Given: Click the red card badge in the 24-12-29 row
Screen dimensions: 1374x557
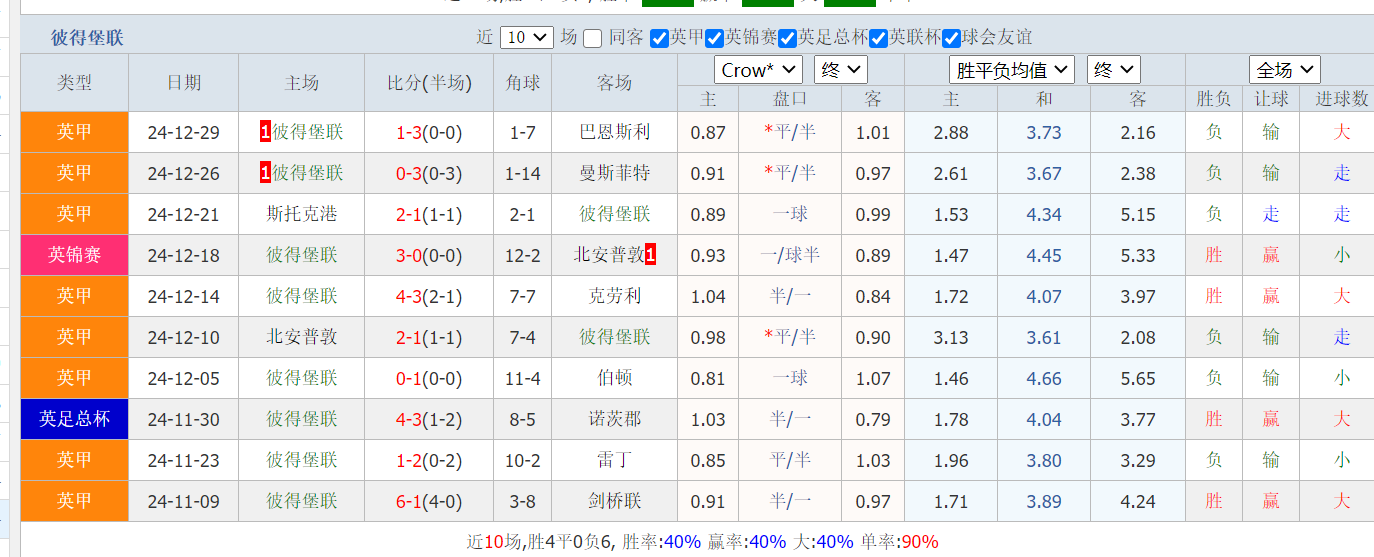Looking at the screenshot, I should pyautogui.click(x=265, y=132).
